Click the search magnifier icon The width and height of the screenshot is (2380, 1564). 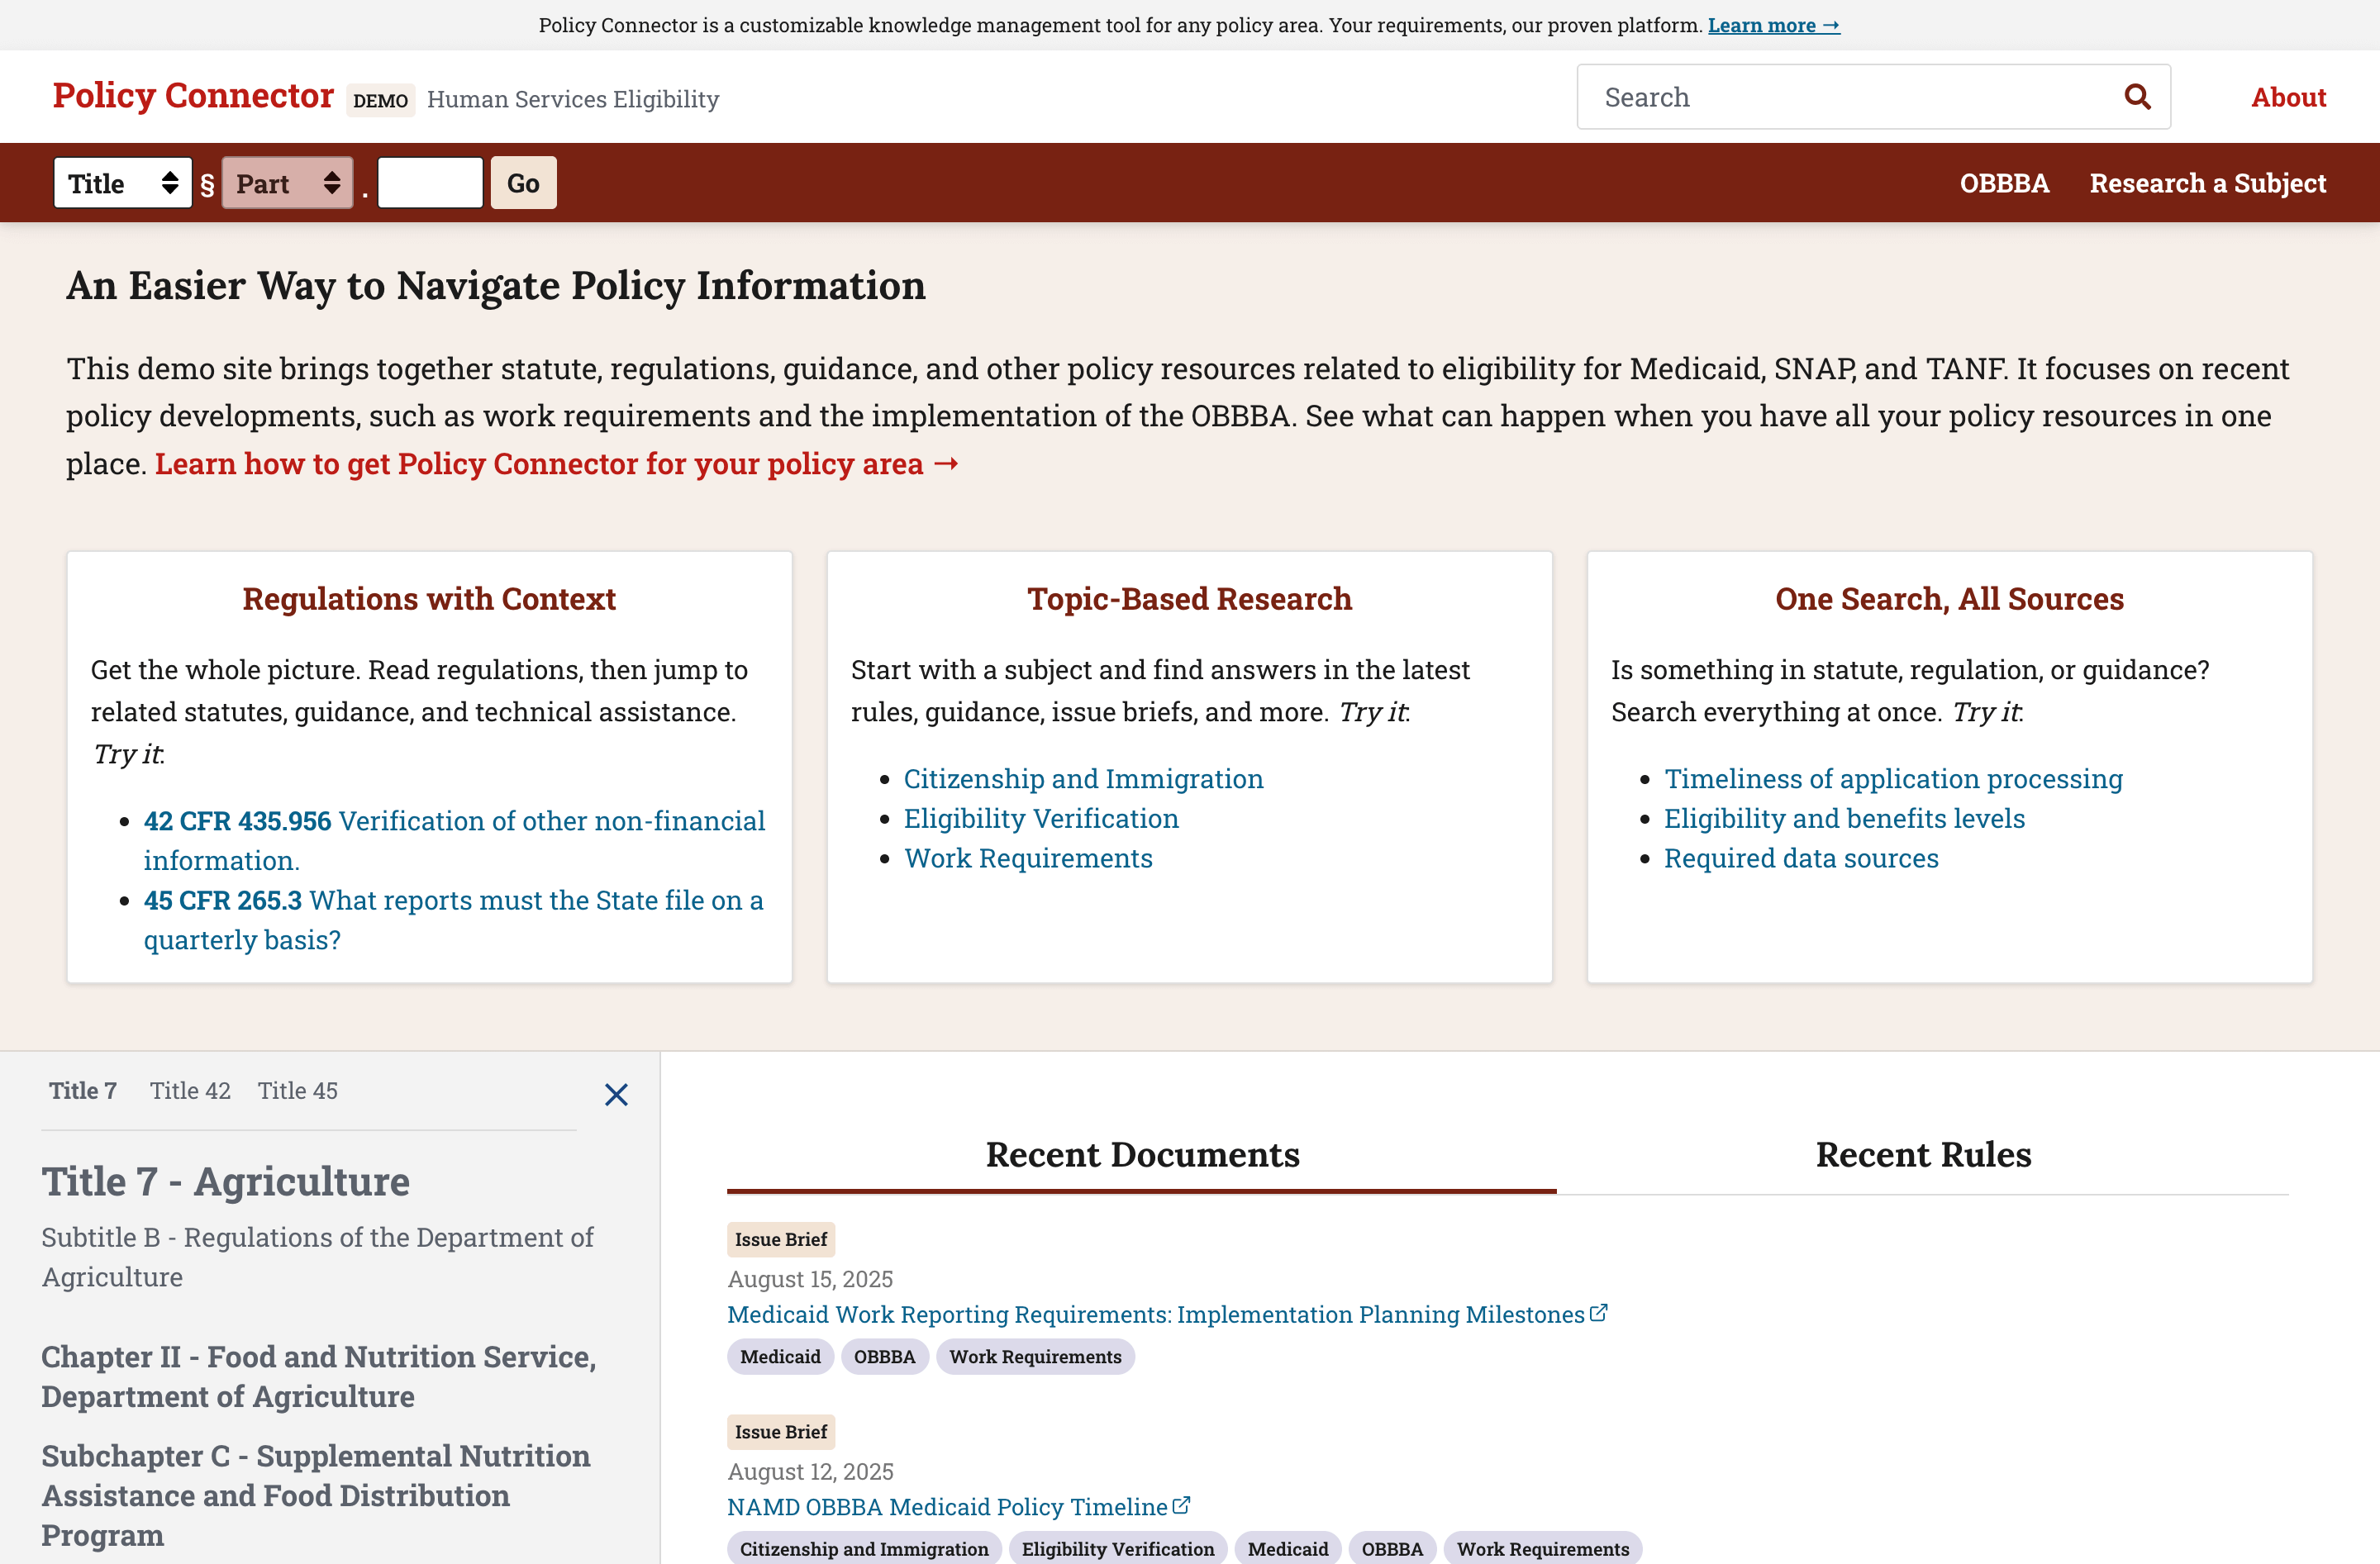(2137, 97)
